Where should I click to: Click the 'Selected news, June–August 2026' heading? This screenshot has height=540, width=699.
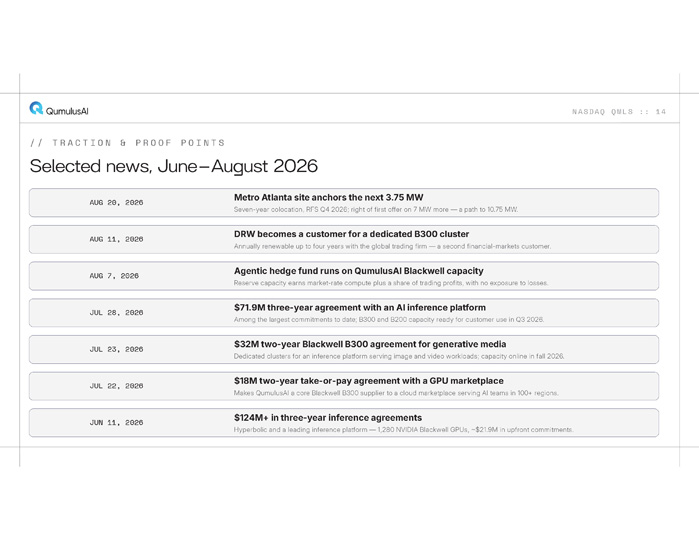(173, 166)
